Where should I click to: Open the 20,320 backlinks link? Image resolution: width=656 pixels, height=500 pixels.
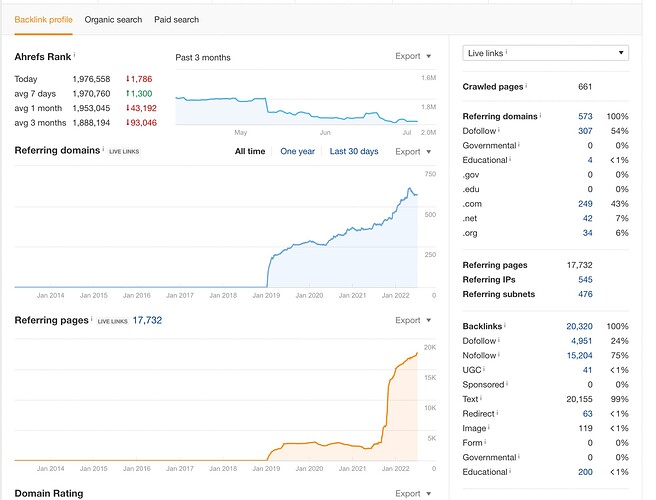(x=578, y=327)
